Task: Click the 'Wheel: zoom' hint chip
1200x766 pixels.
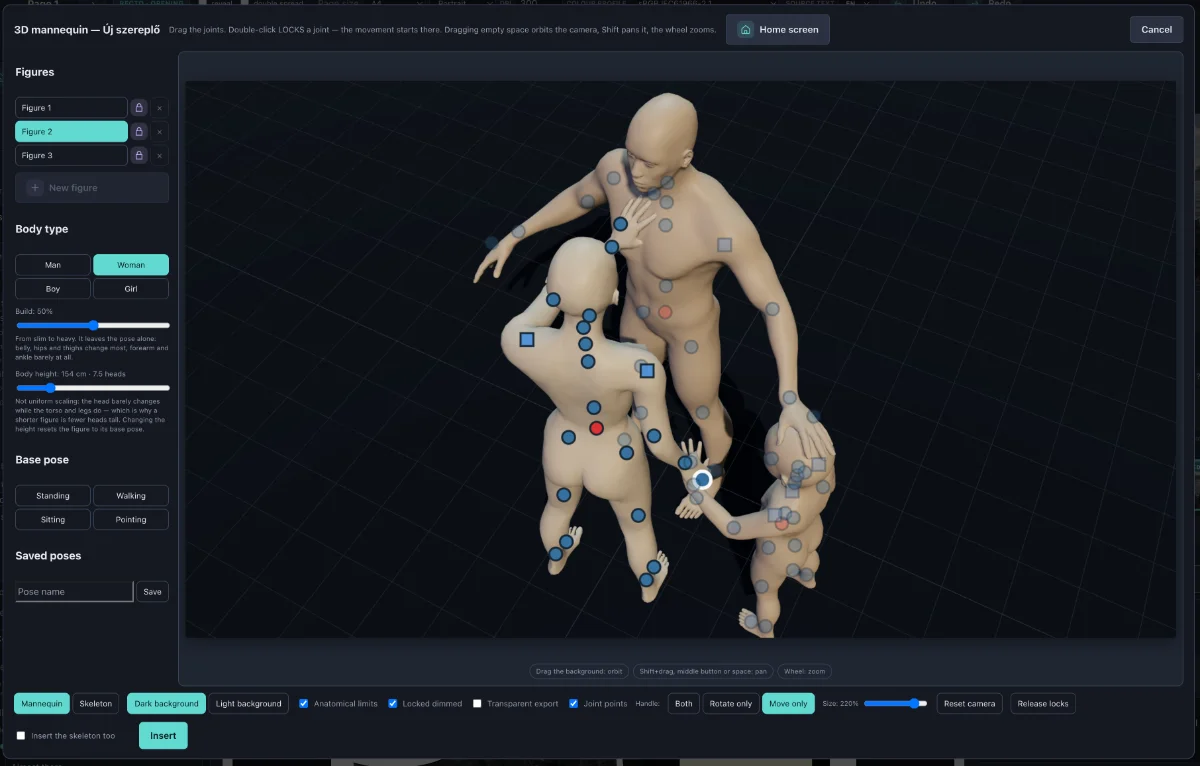Action: coord(803,672)
